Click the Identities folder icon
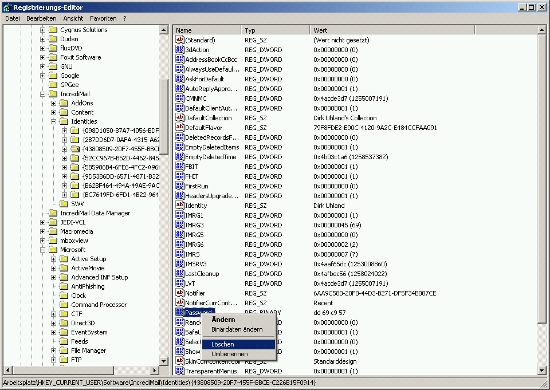The height and width of the screenshot is (390, 550). (63, 121)
